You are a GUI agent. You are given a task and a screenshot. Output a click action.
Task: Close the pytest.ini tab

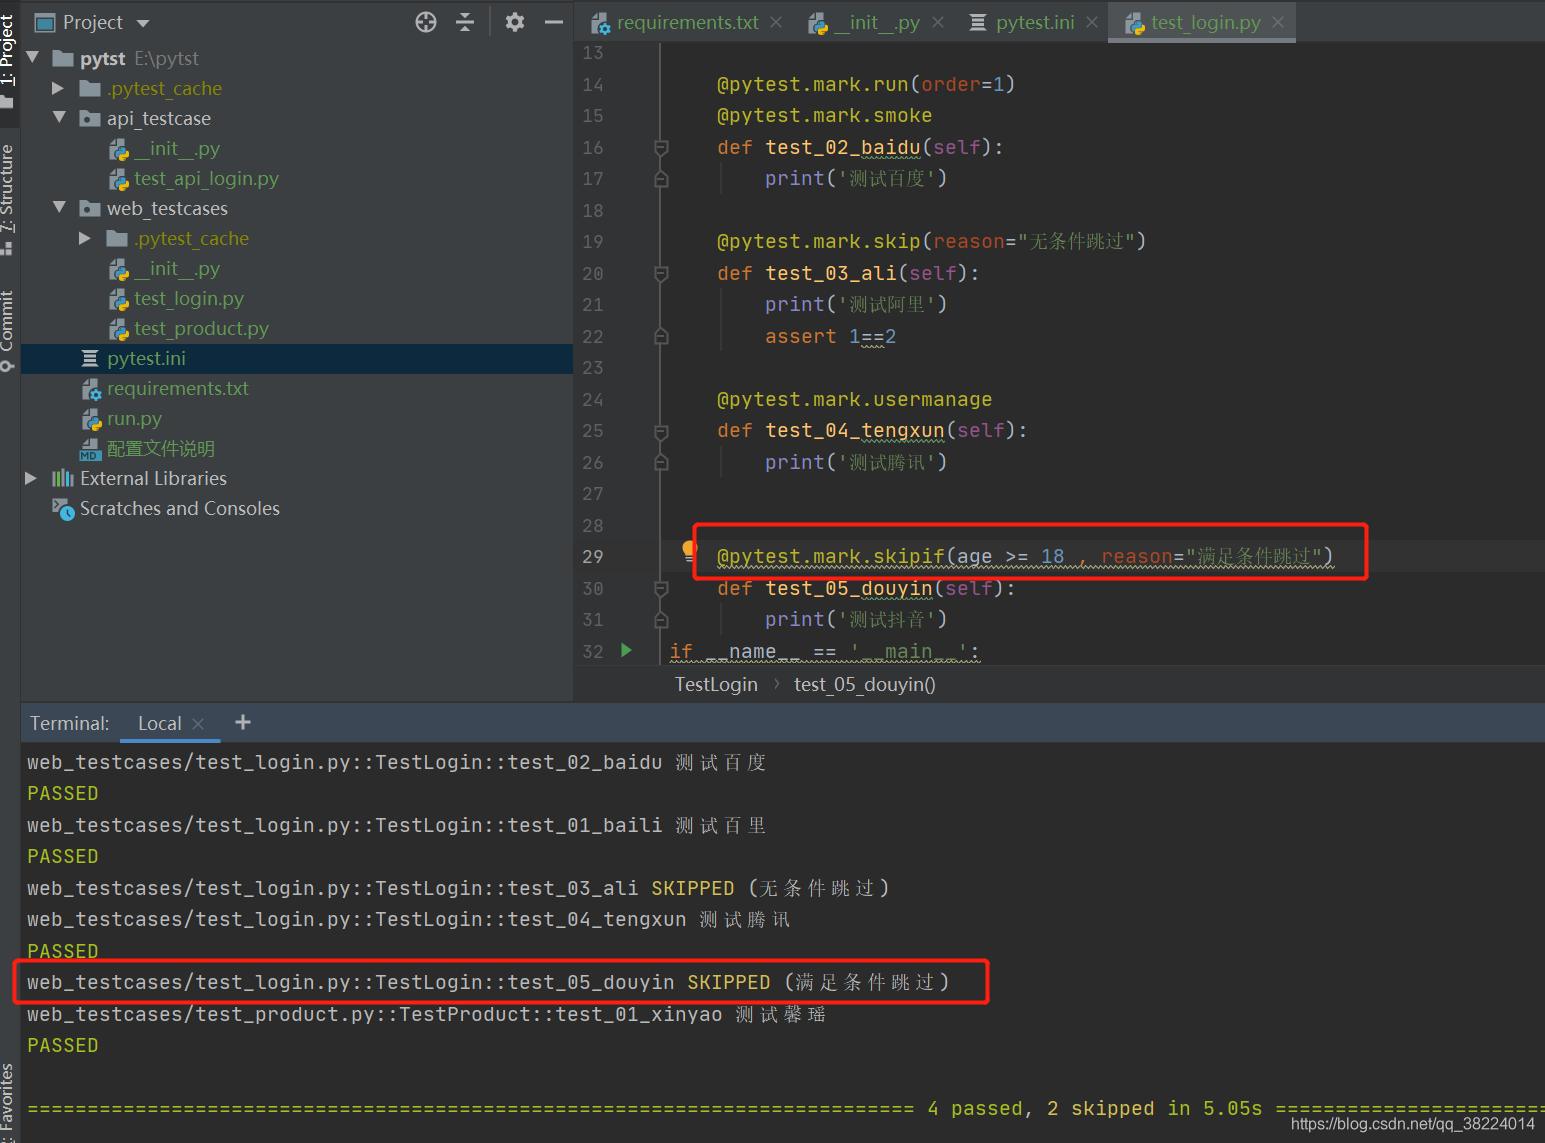tap(1092, 22)
